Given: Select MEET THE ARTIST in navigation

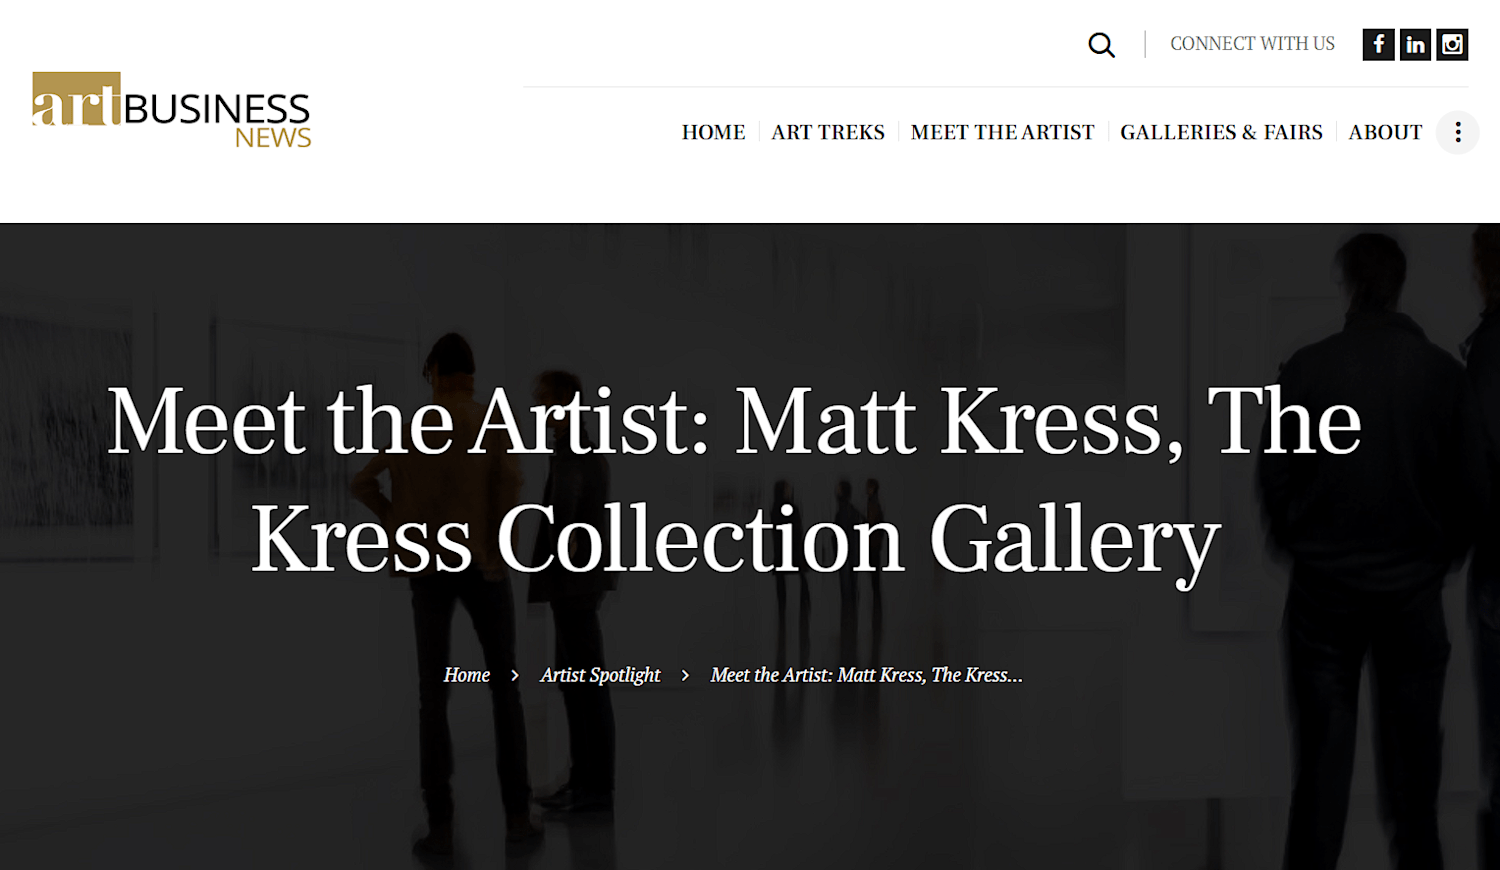Looking at the screenshot, I should [1002, 132].
